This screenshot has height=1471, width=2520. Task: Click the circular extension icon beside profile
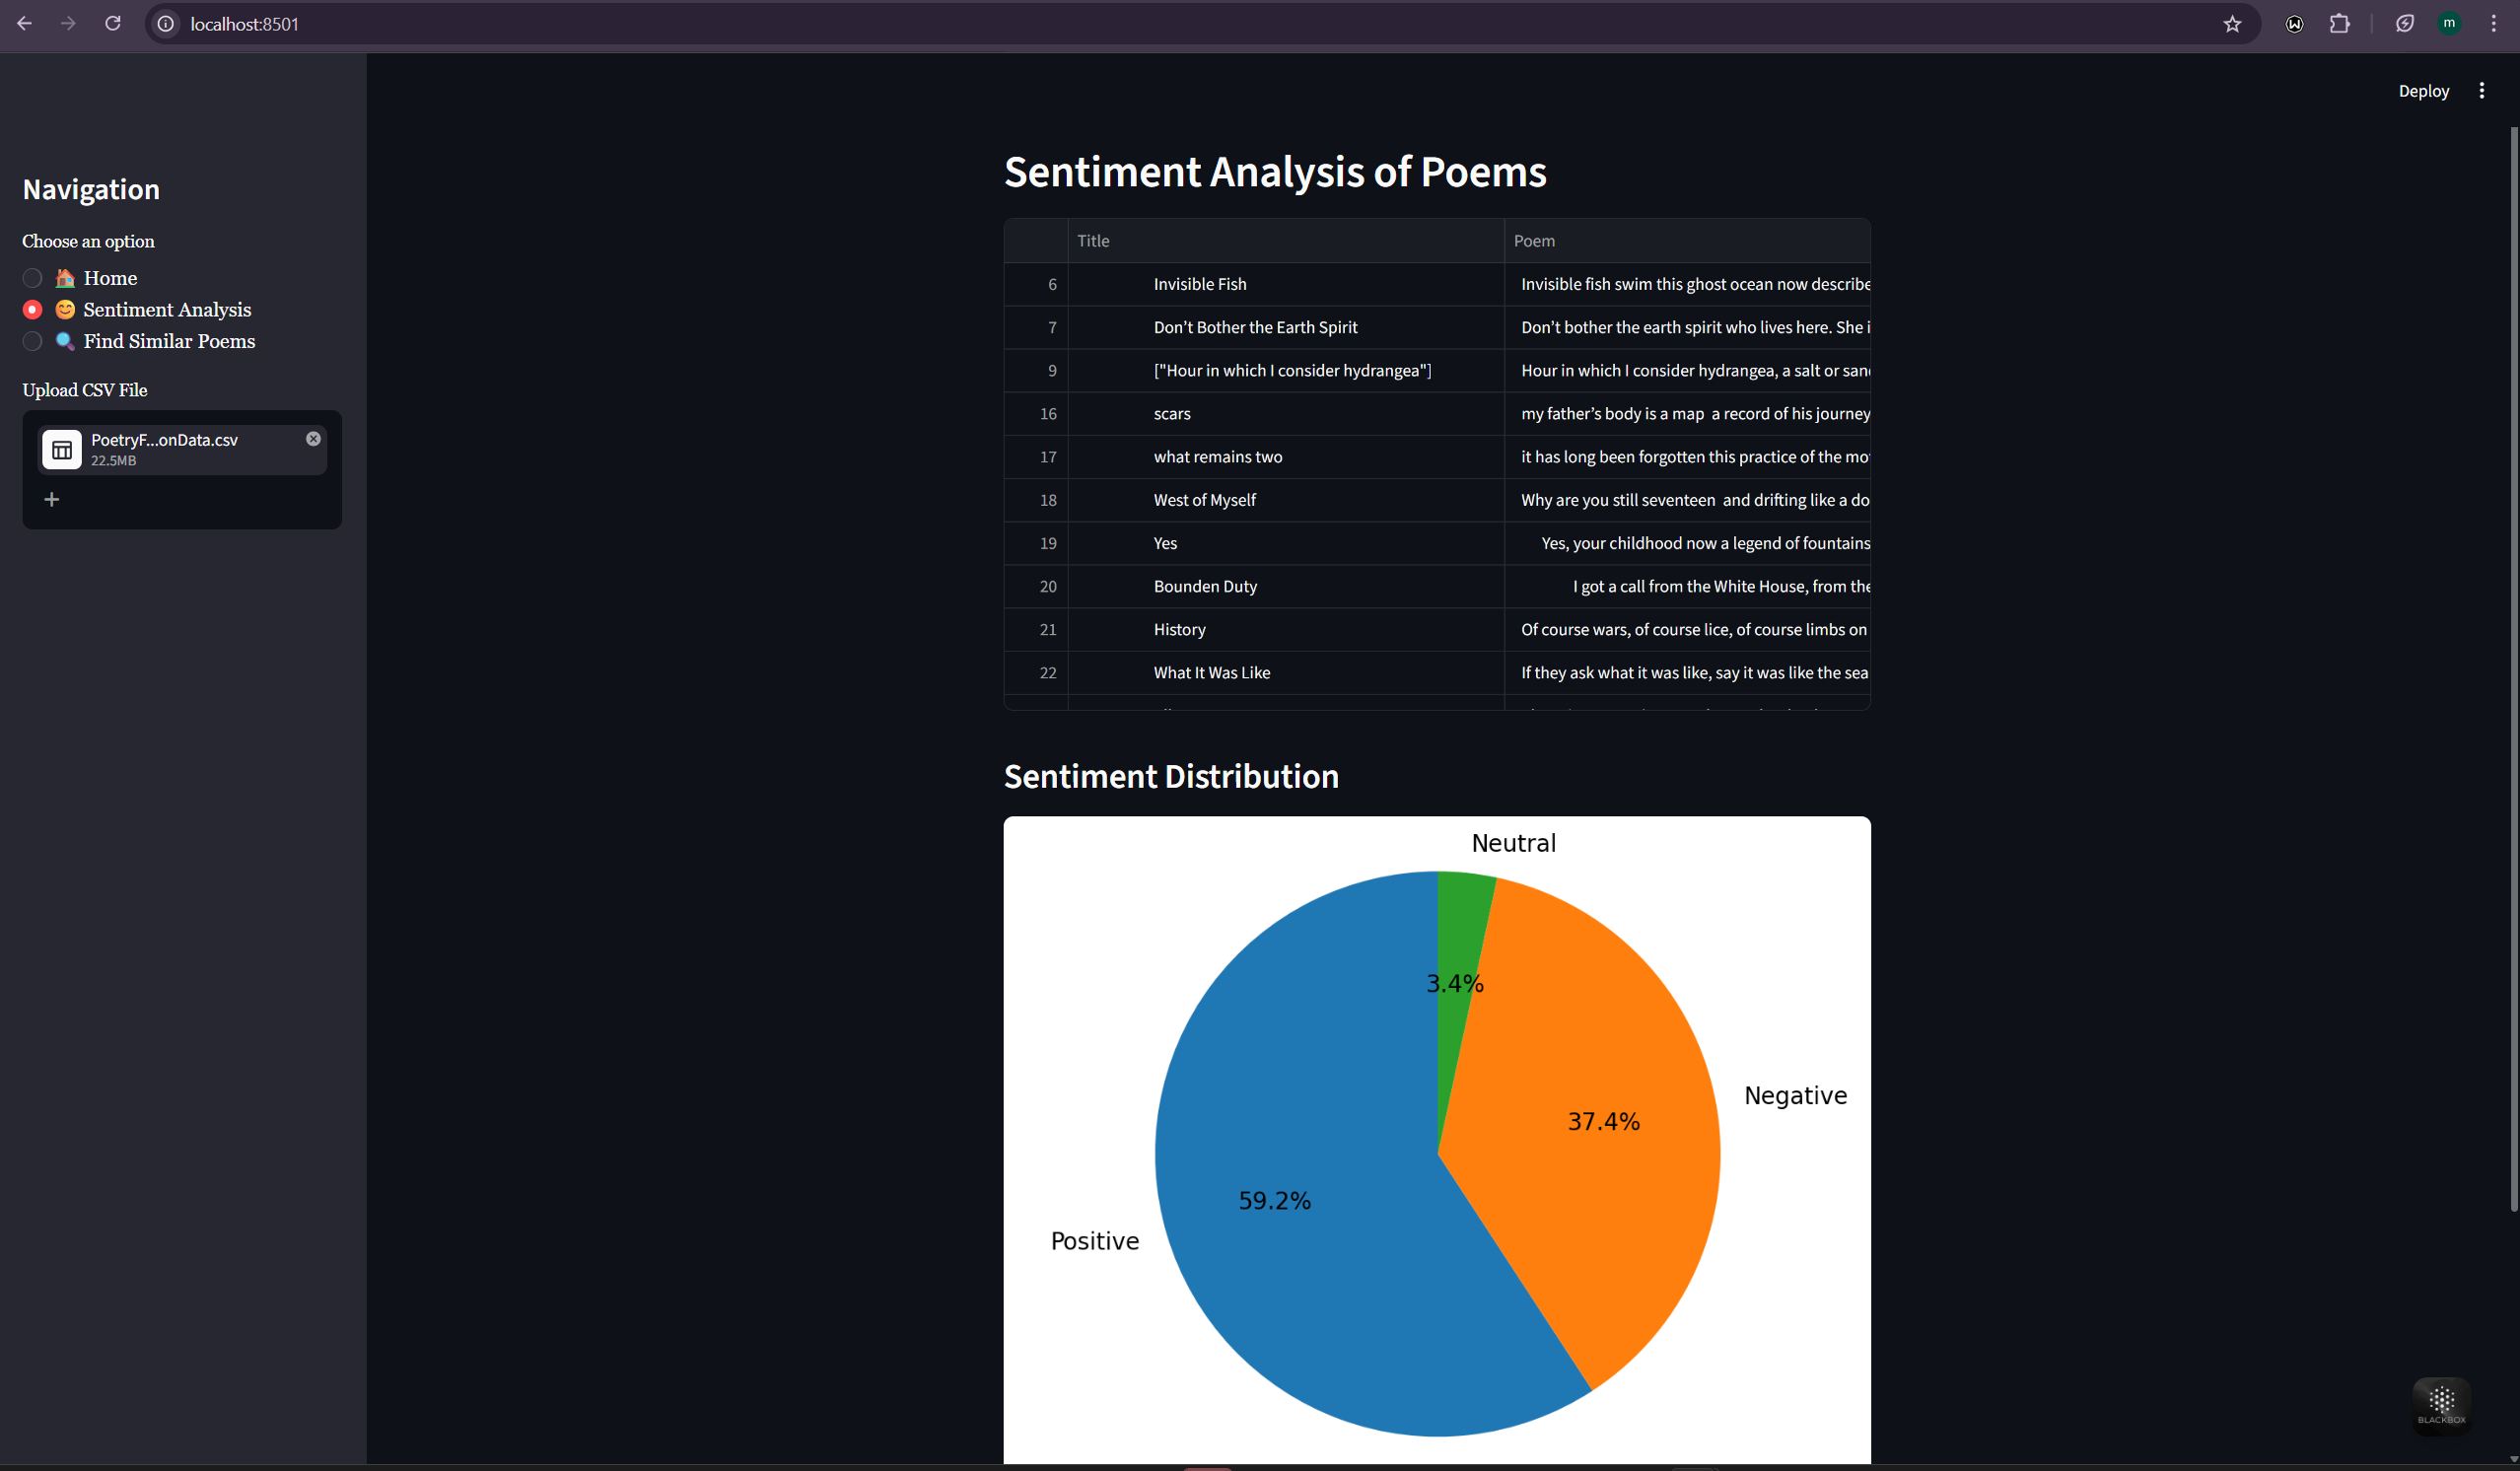click(x=2405, y=24)
